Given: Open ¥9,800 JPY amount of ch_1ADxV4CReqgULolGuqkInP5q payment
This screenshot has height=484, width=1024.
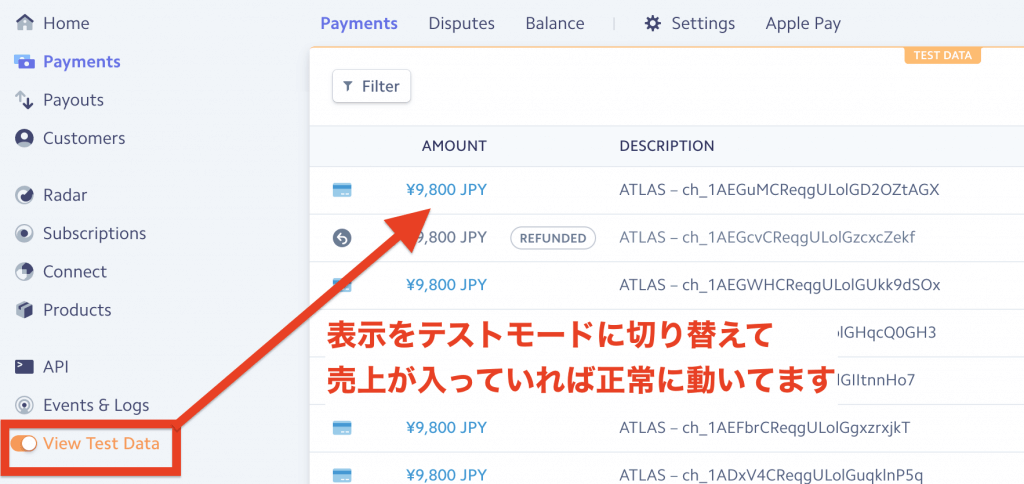Looking at the screenshot, I should click(446, 476).
